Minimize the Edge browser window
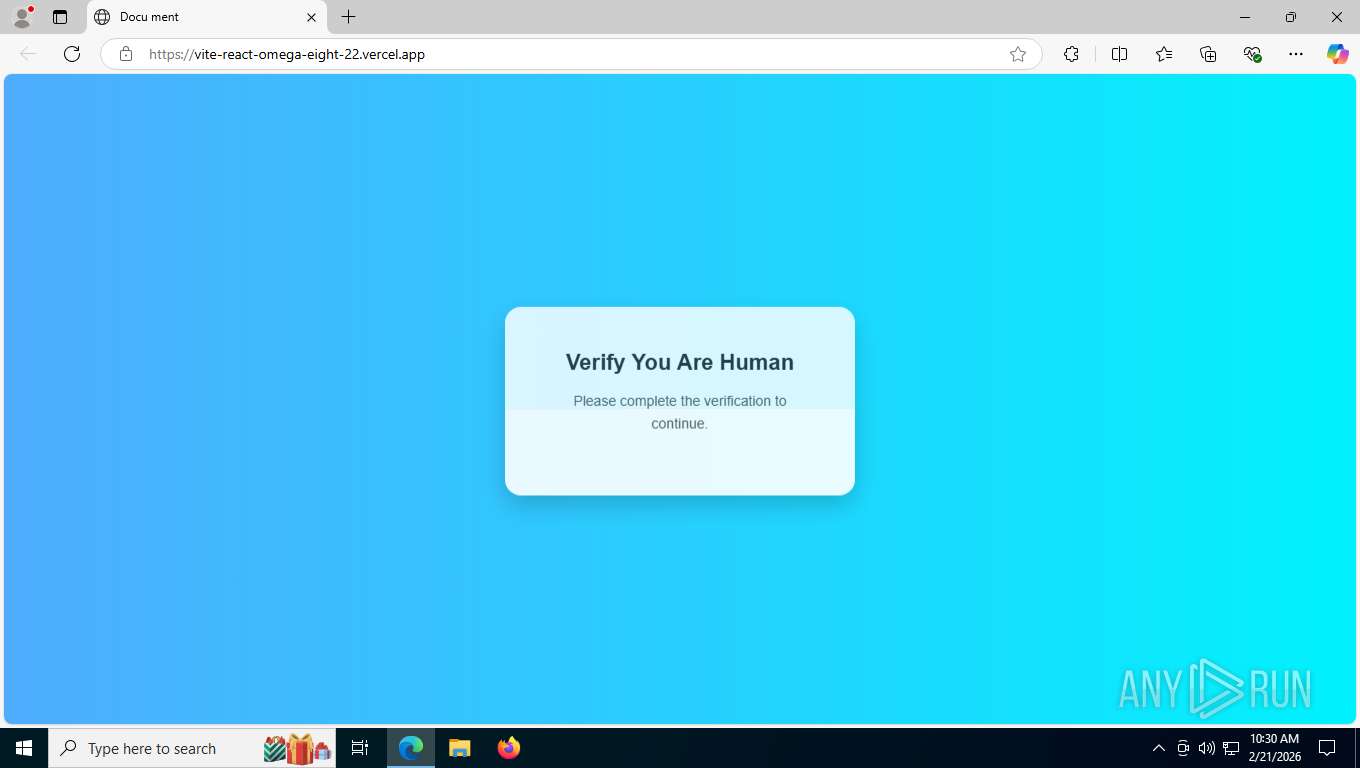1360x768 pixels. tap(1245, 17)
